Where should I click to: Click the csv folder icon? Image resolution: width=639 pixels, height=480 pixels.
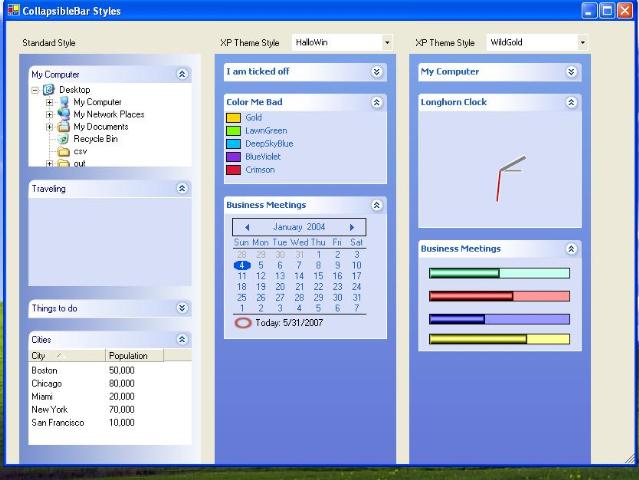click(x=64, y=152)
